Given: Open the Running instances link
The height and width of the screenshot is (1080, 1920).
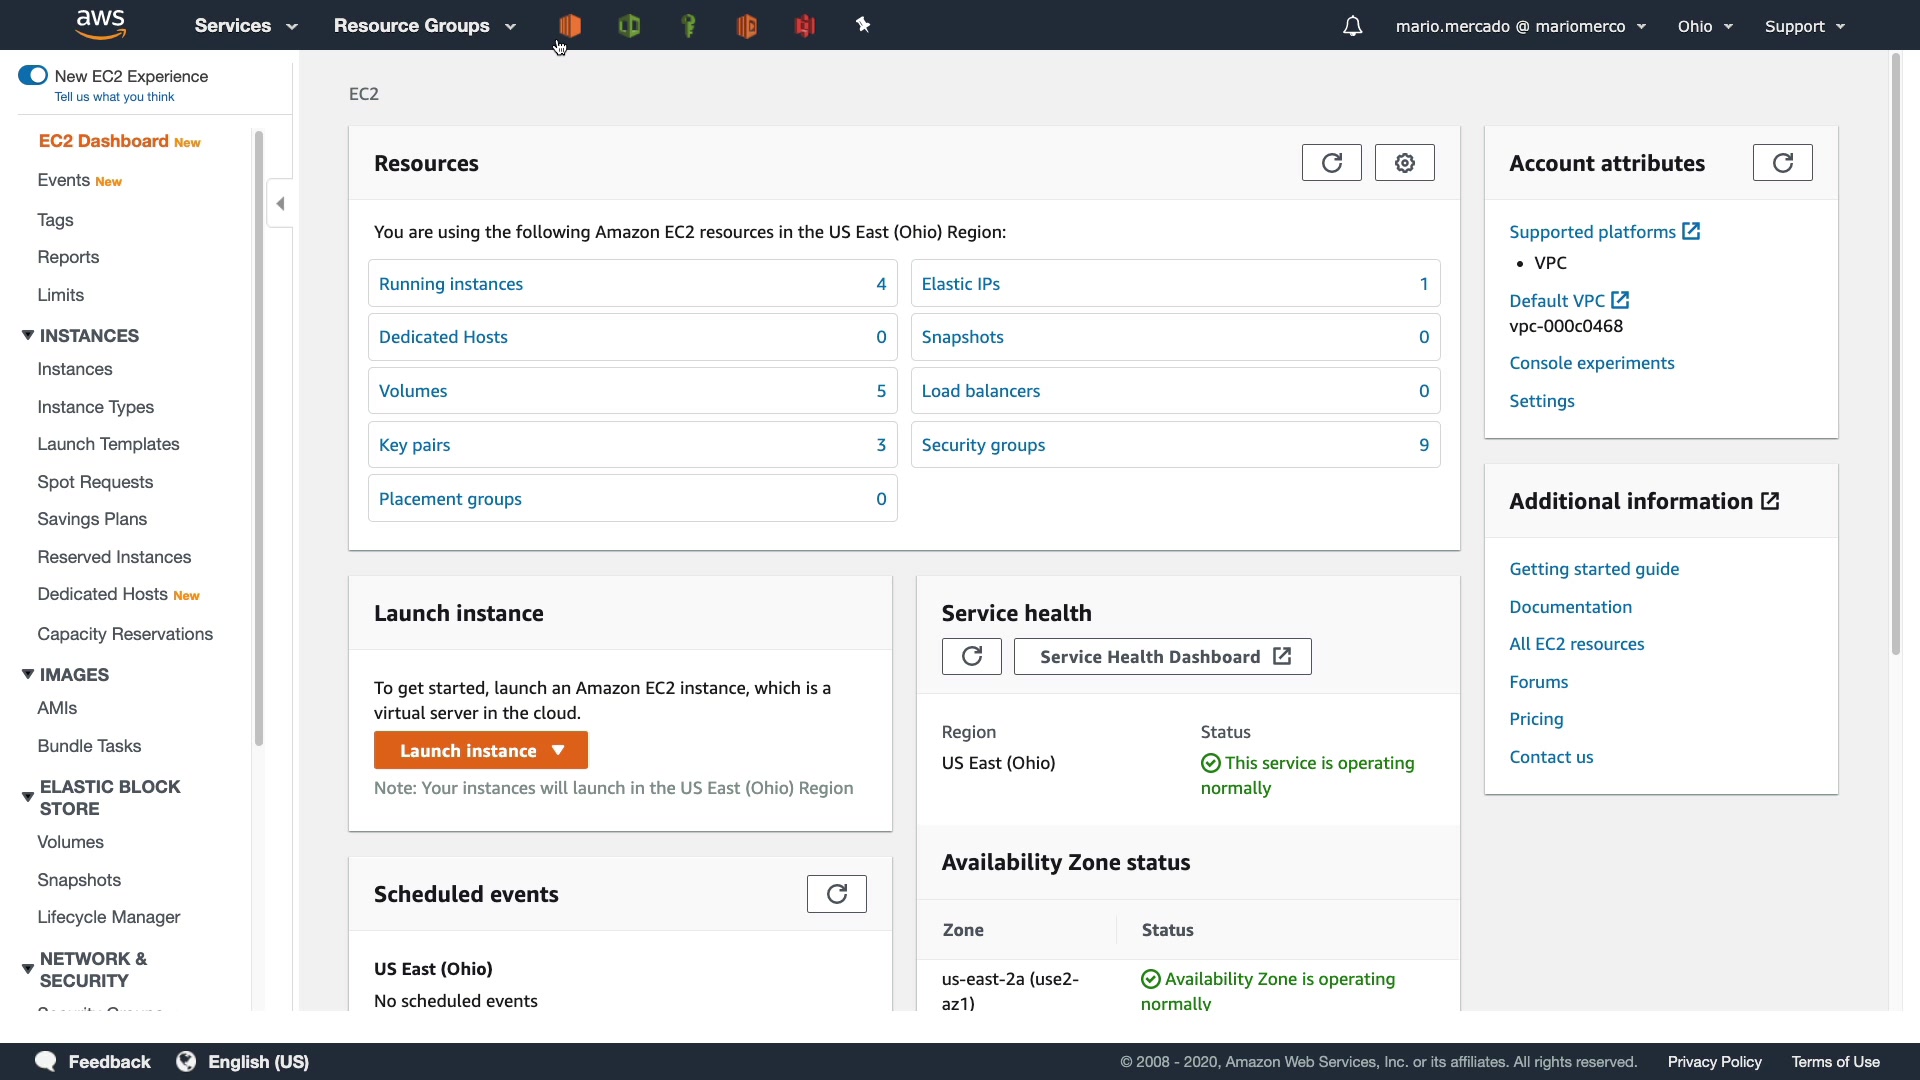Looking at the screenshot, I should [x=450, y=284].
